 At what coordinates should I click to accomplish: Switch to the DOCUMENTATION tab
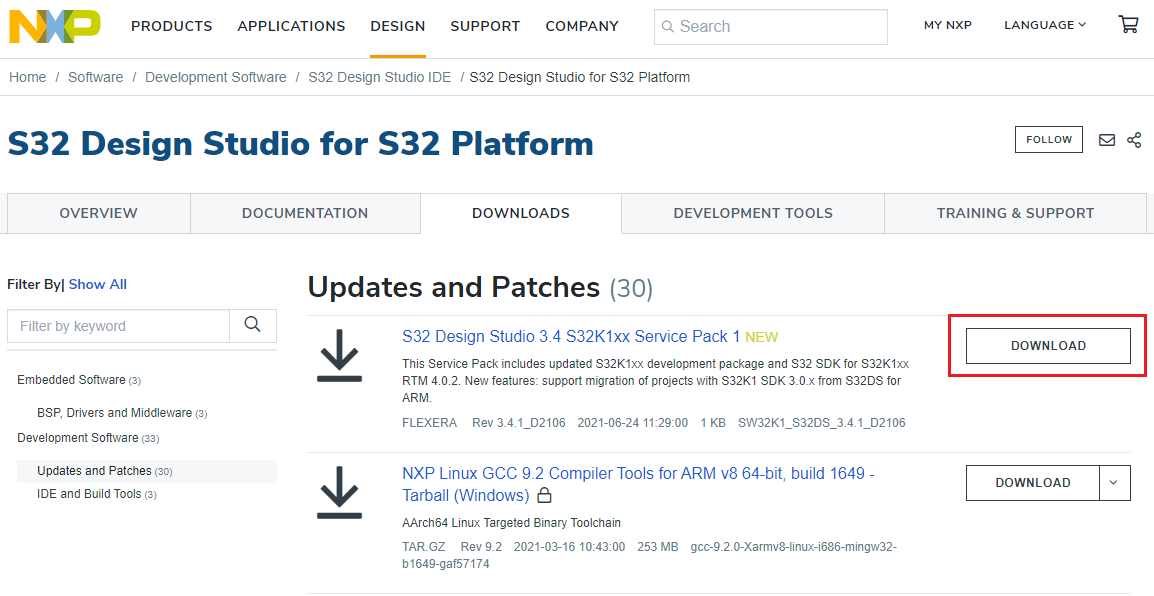[305, 213]
